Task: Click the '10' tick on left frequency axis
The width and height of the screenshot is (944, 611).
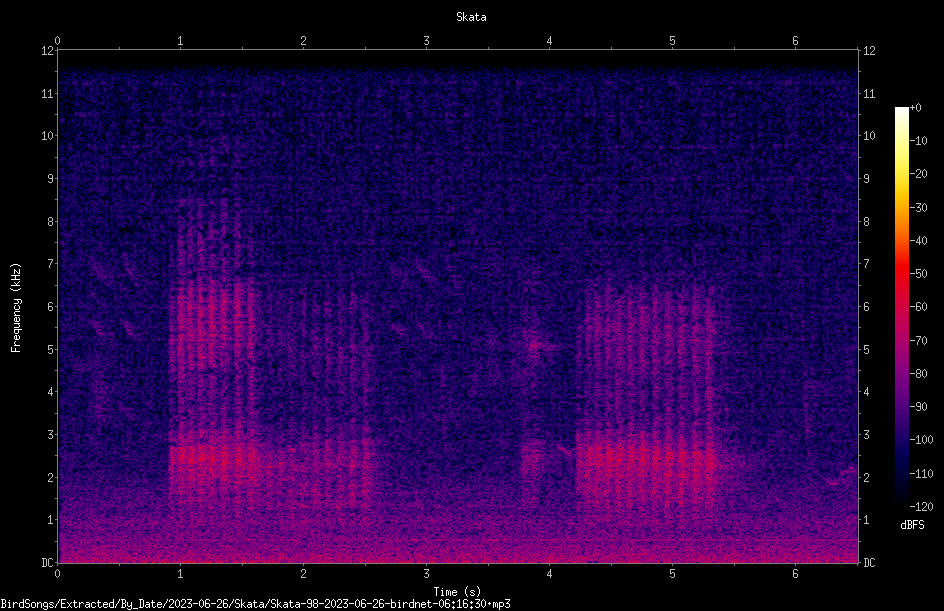Action: click(x=48, y=136)
